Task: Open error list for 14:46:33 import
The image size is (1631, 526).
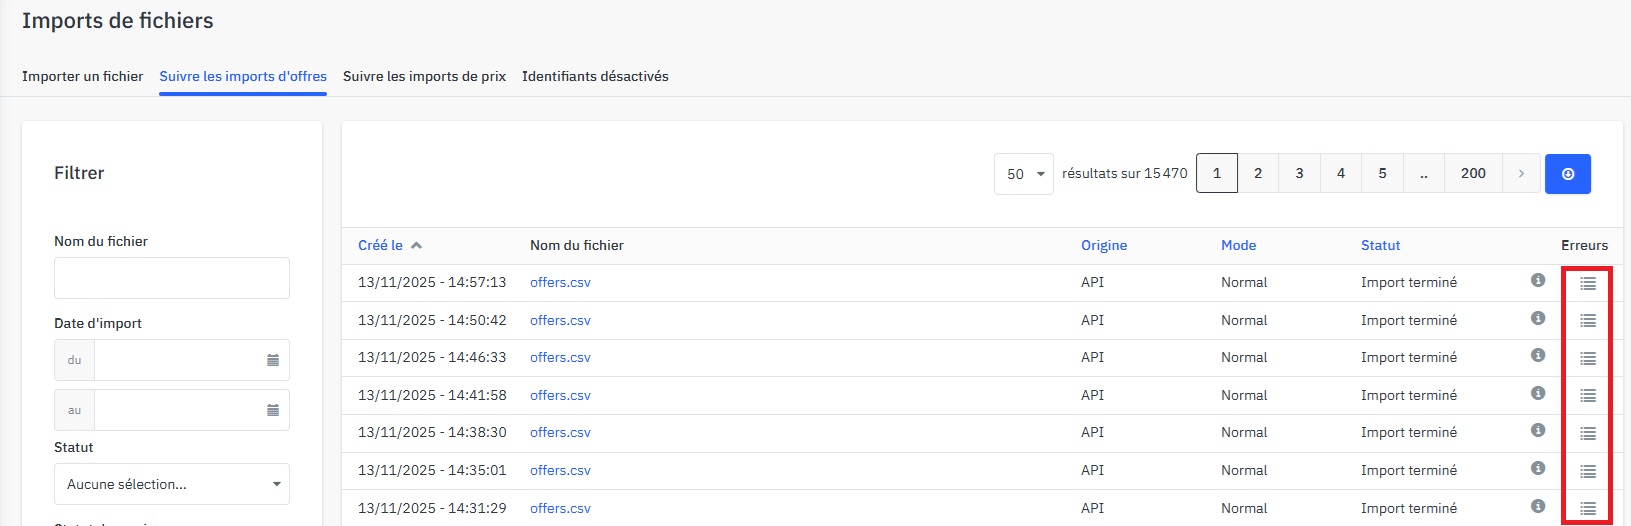Action: 1587,359
